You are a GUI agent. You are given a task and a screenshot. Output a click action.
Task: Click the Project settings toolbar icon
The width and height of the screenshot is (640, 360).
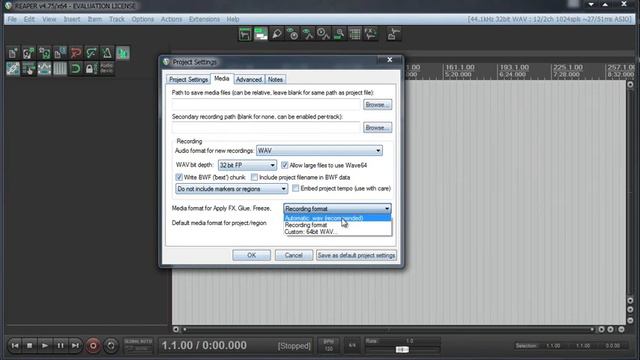pyautogui.click(x=60, y=53)
